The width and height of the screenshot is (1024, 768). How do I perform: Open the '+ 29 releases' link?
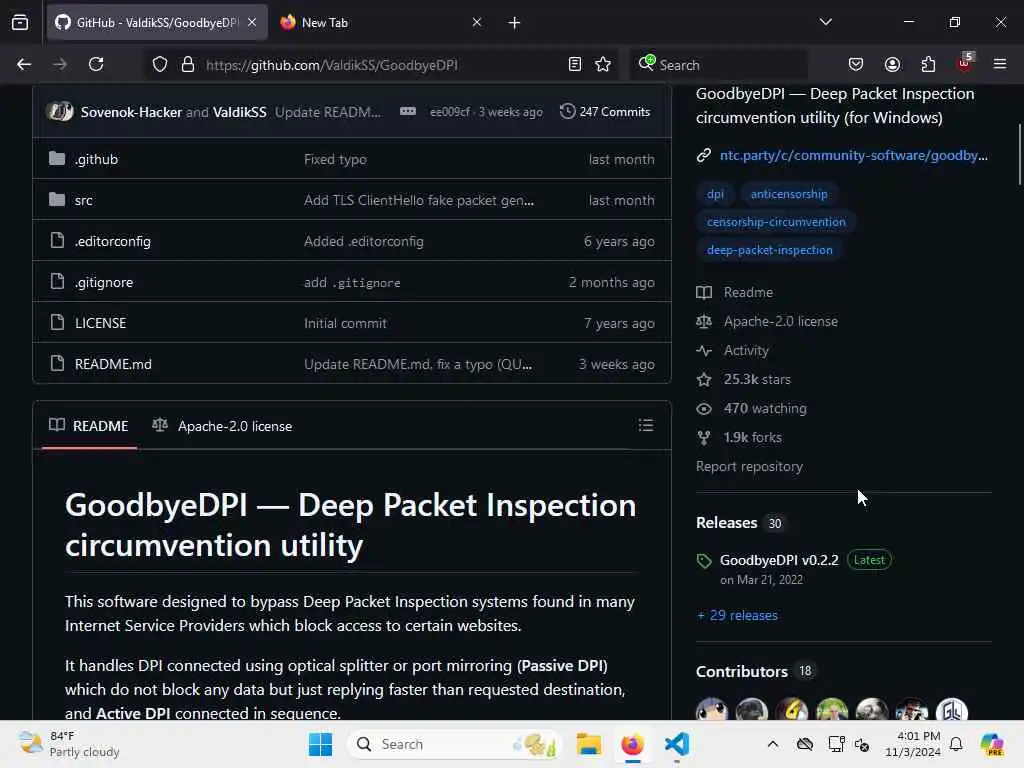[x=737, y=616]
